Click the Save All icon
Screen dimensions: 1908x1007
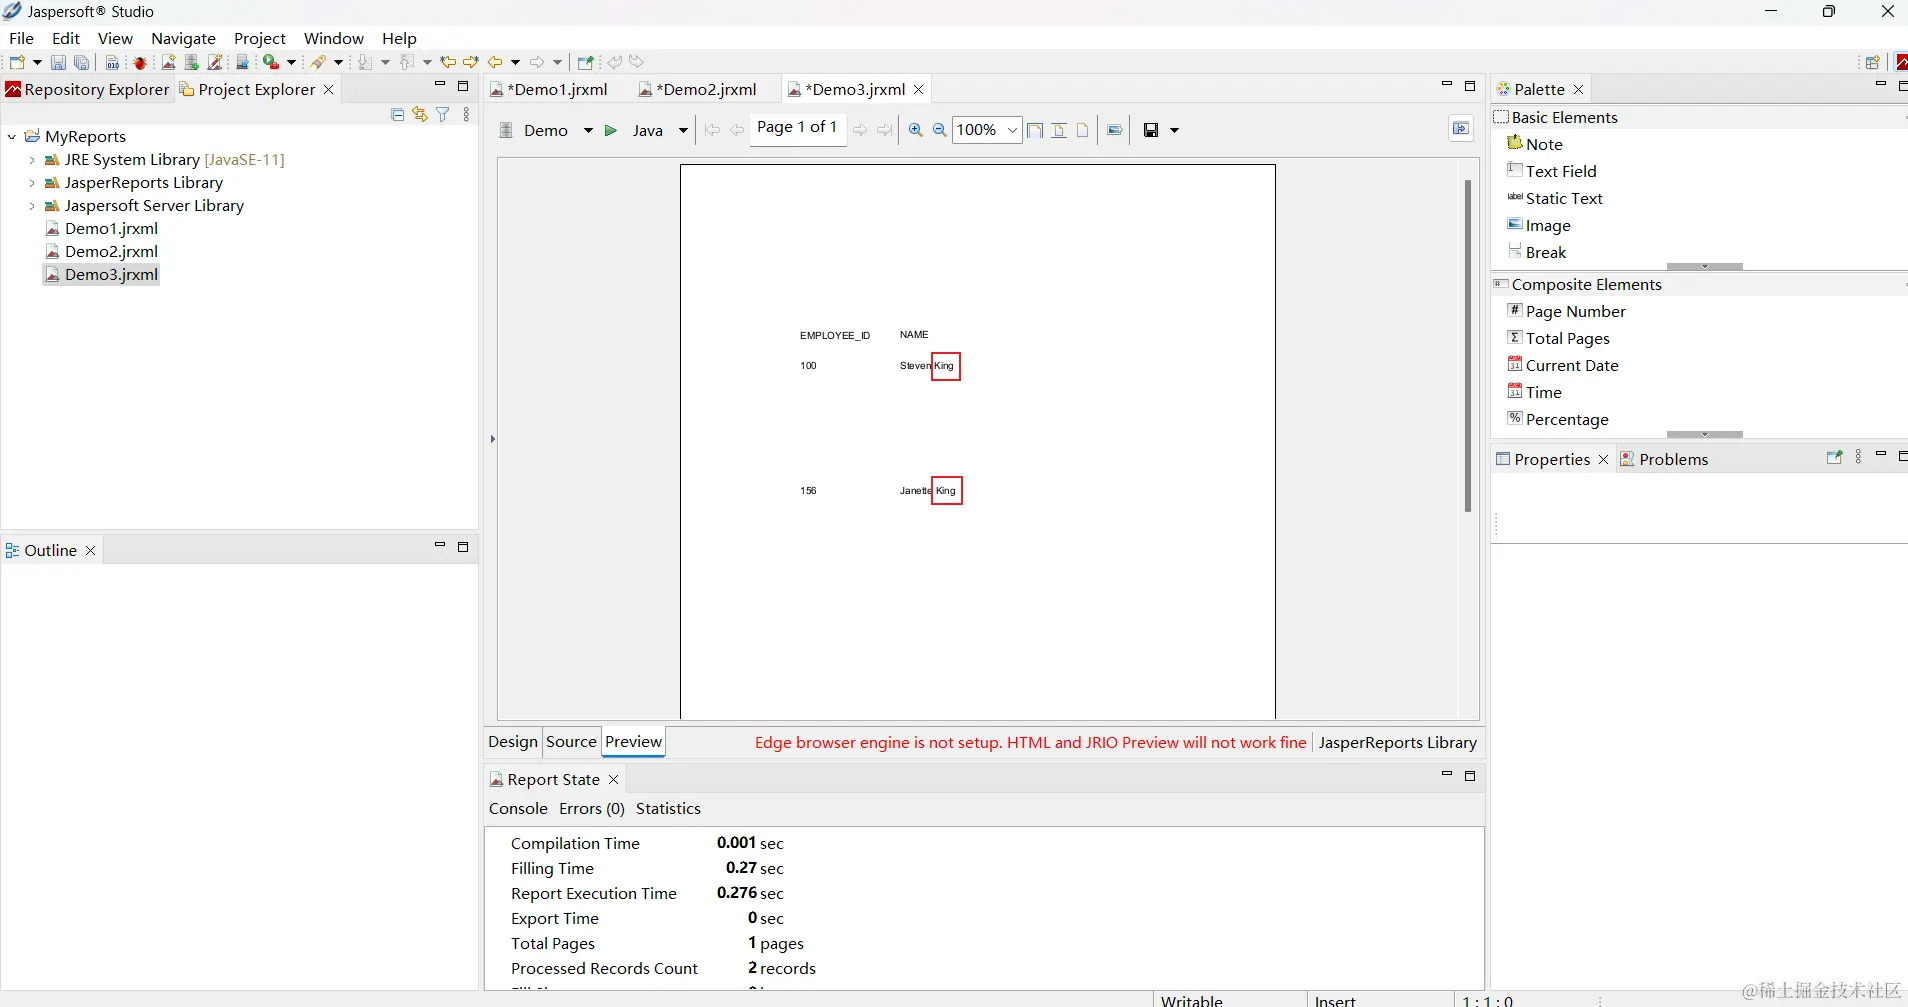(82, 62)
